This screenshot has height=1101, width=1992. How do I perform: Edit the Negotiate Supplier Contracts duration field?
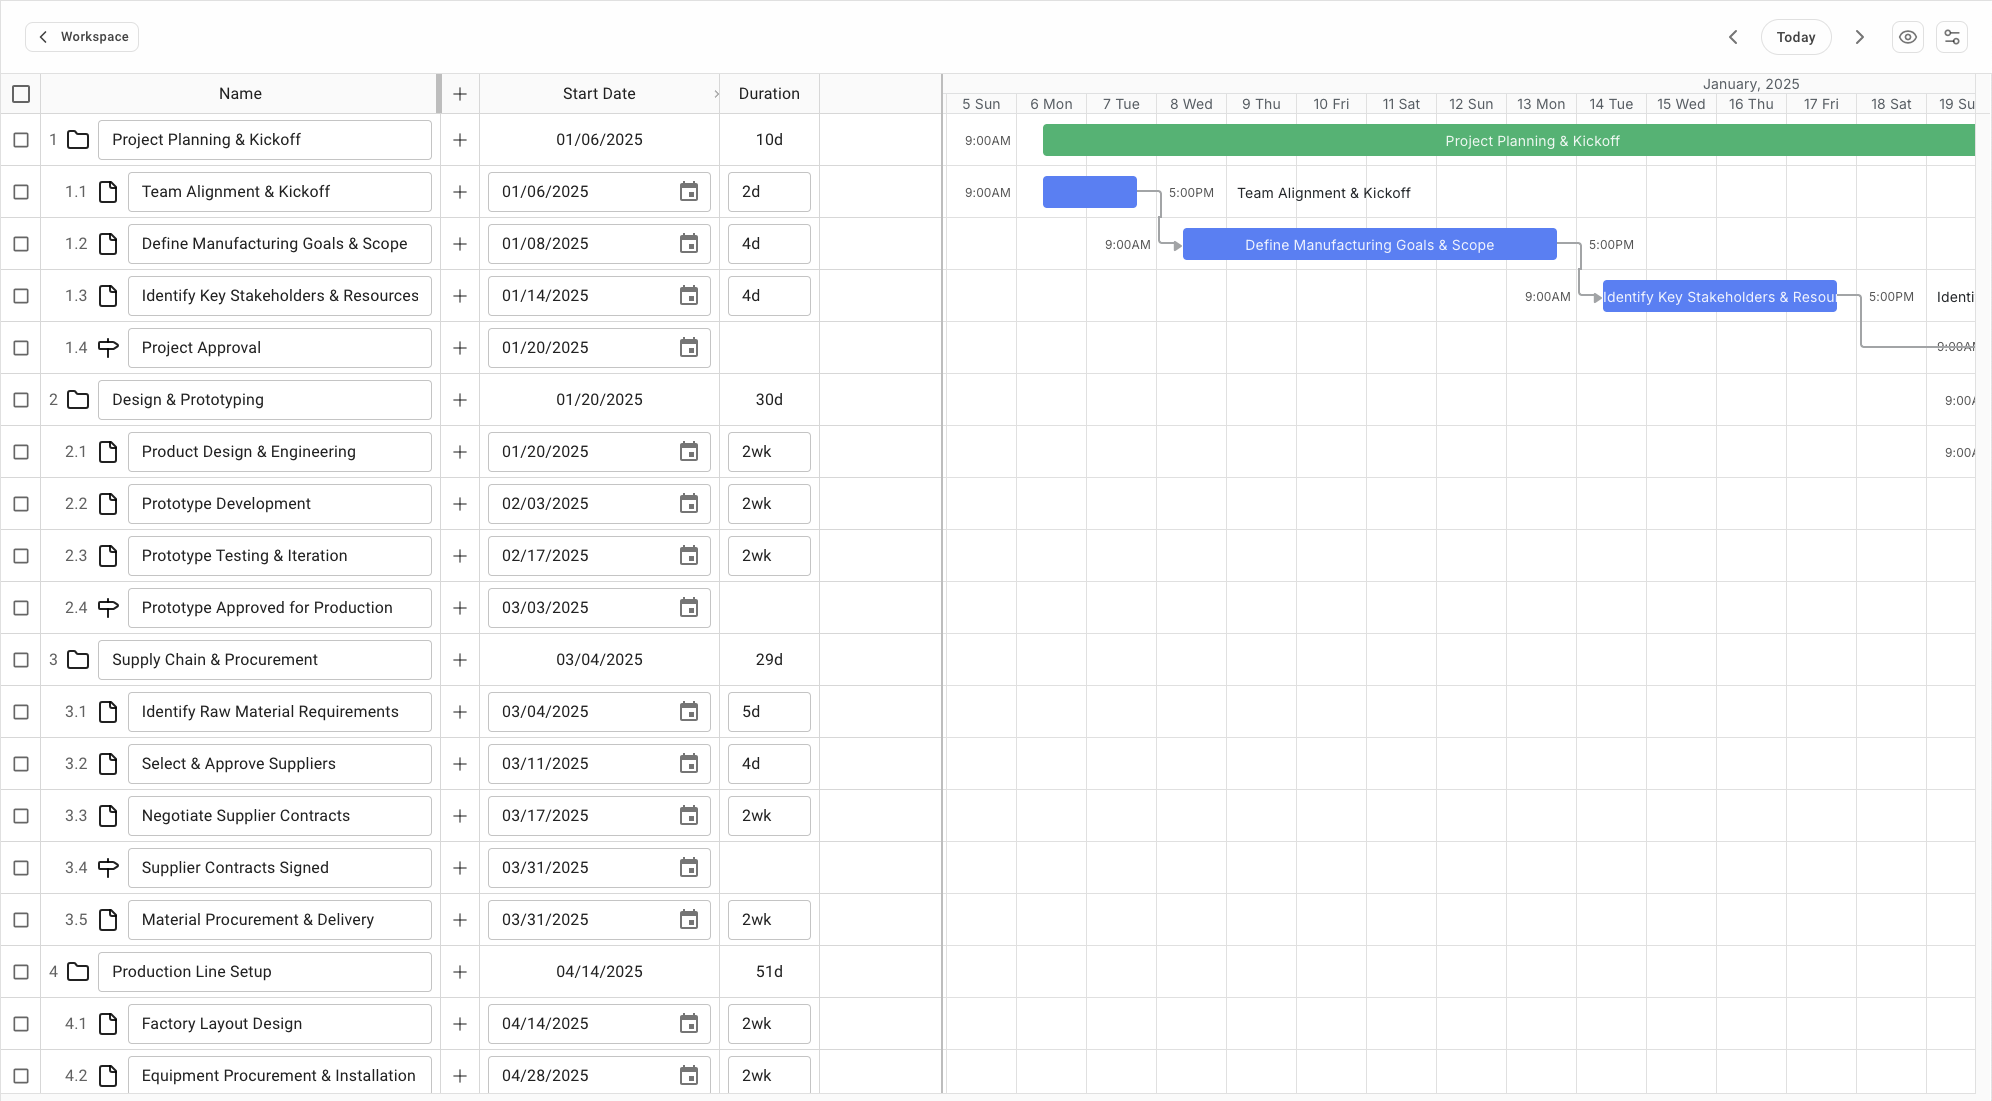tap(768, 816)
